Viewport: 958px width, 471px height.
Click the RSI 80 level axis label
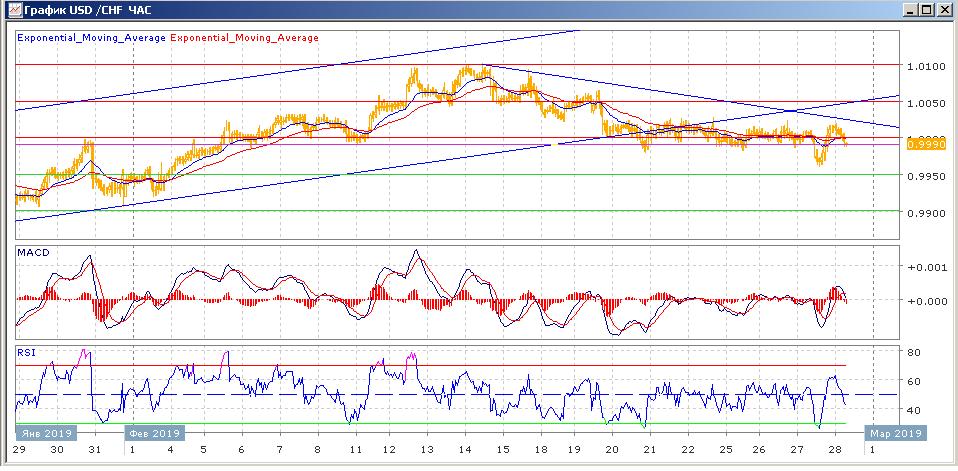(913, 353)
